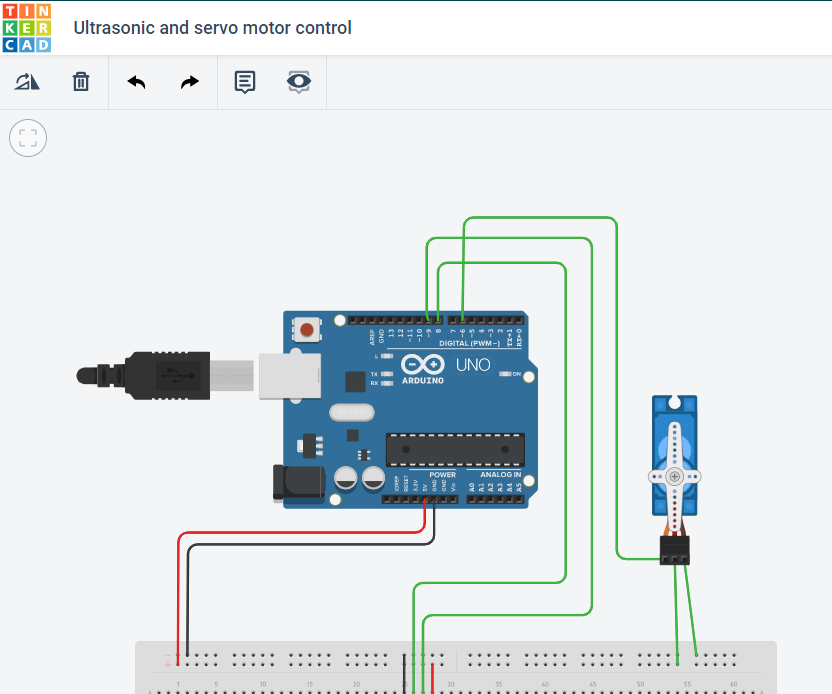Click the Tinkercad logo
Viewport: 832px width, 694px height.
[x=27, y=27]
